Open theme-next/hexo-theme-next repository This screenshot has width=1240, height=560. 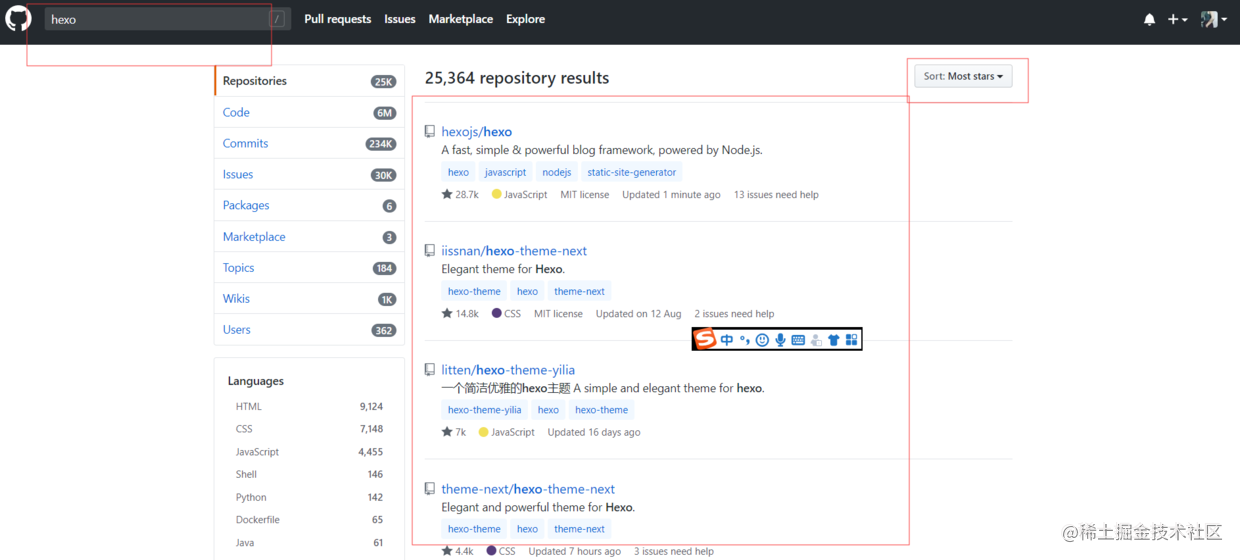pyautogui.click(x=528, y=489)
